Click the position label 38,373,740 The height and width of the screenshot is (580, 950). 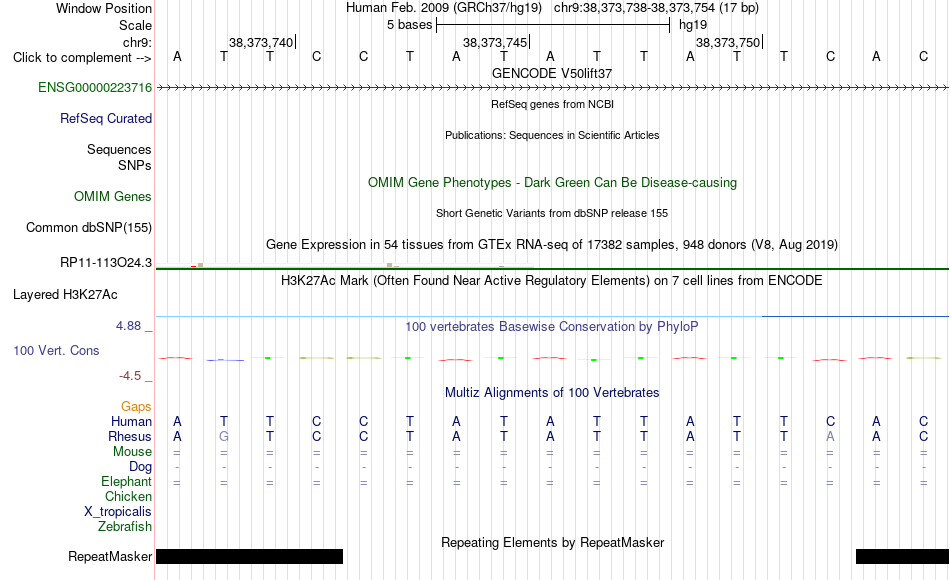pos(261,42)
